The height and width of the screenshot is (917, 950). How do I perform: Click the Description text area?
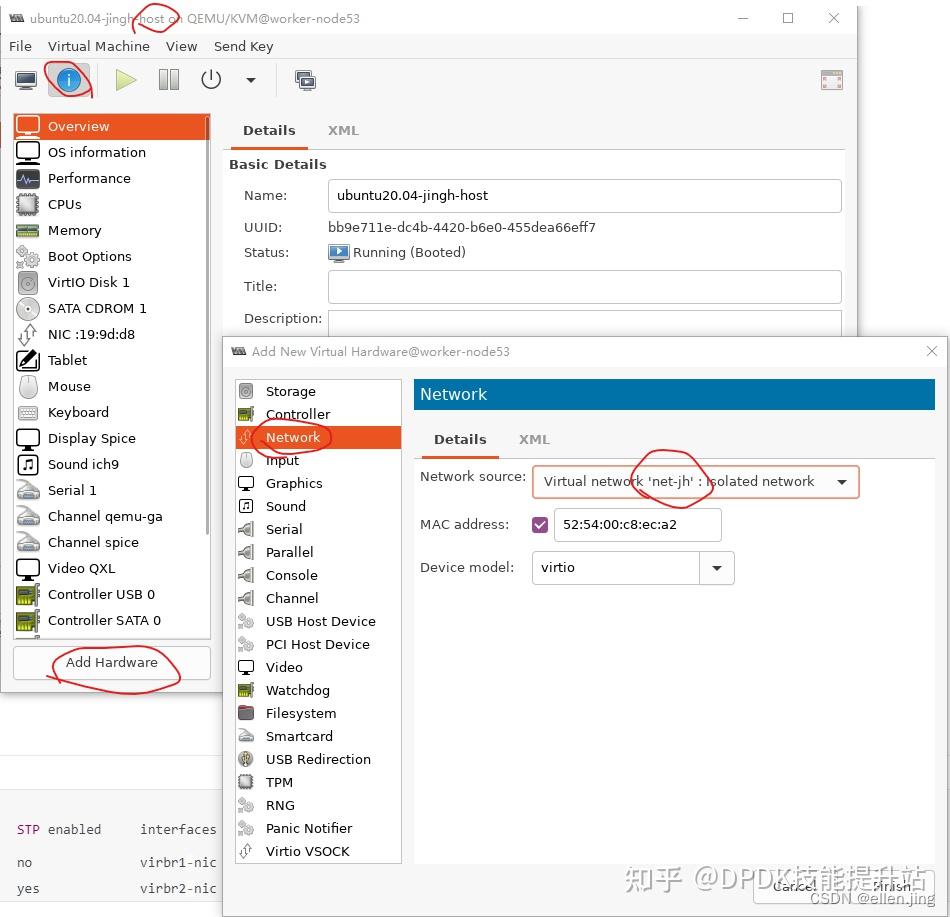click(585, 323)
